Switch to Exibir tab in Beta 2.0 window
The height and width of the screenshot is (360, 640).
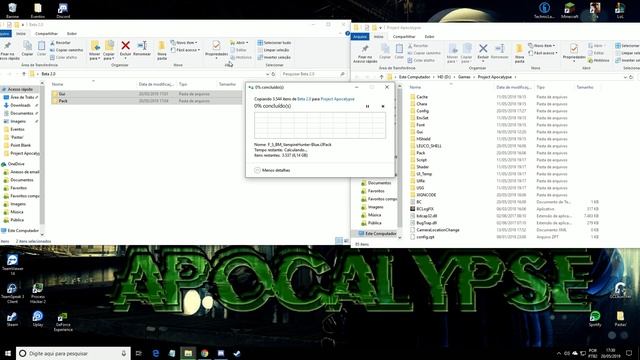coord(72,33)
